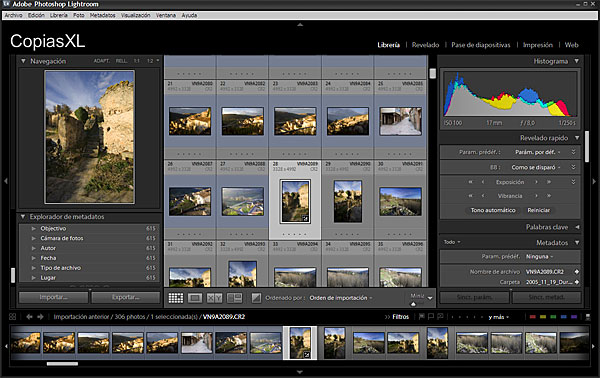Click the Importar... button

coord(54,297)
